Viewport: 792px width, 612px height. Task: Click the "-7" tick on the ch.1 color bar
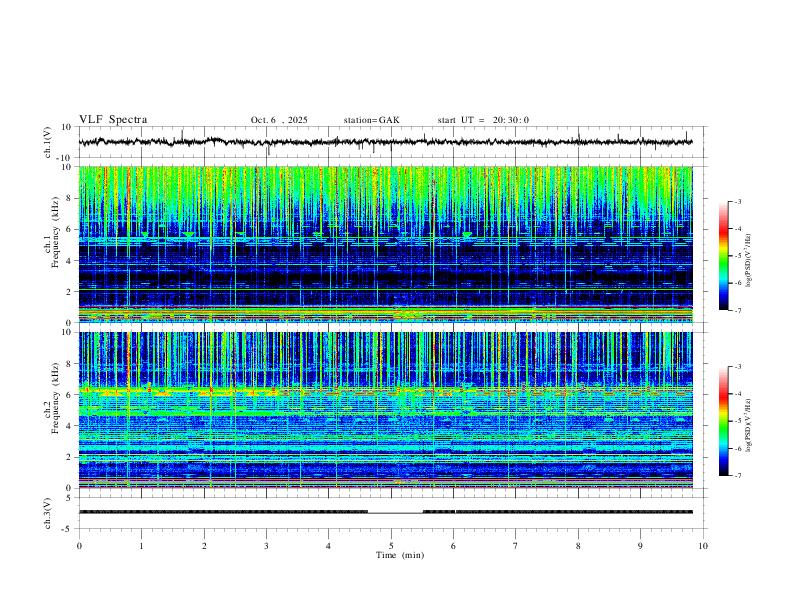click(x=738, y=310)
